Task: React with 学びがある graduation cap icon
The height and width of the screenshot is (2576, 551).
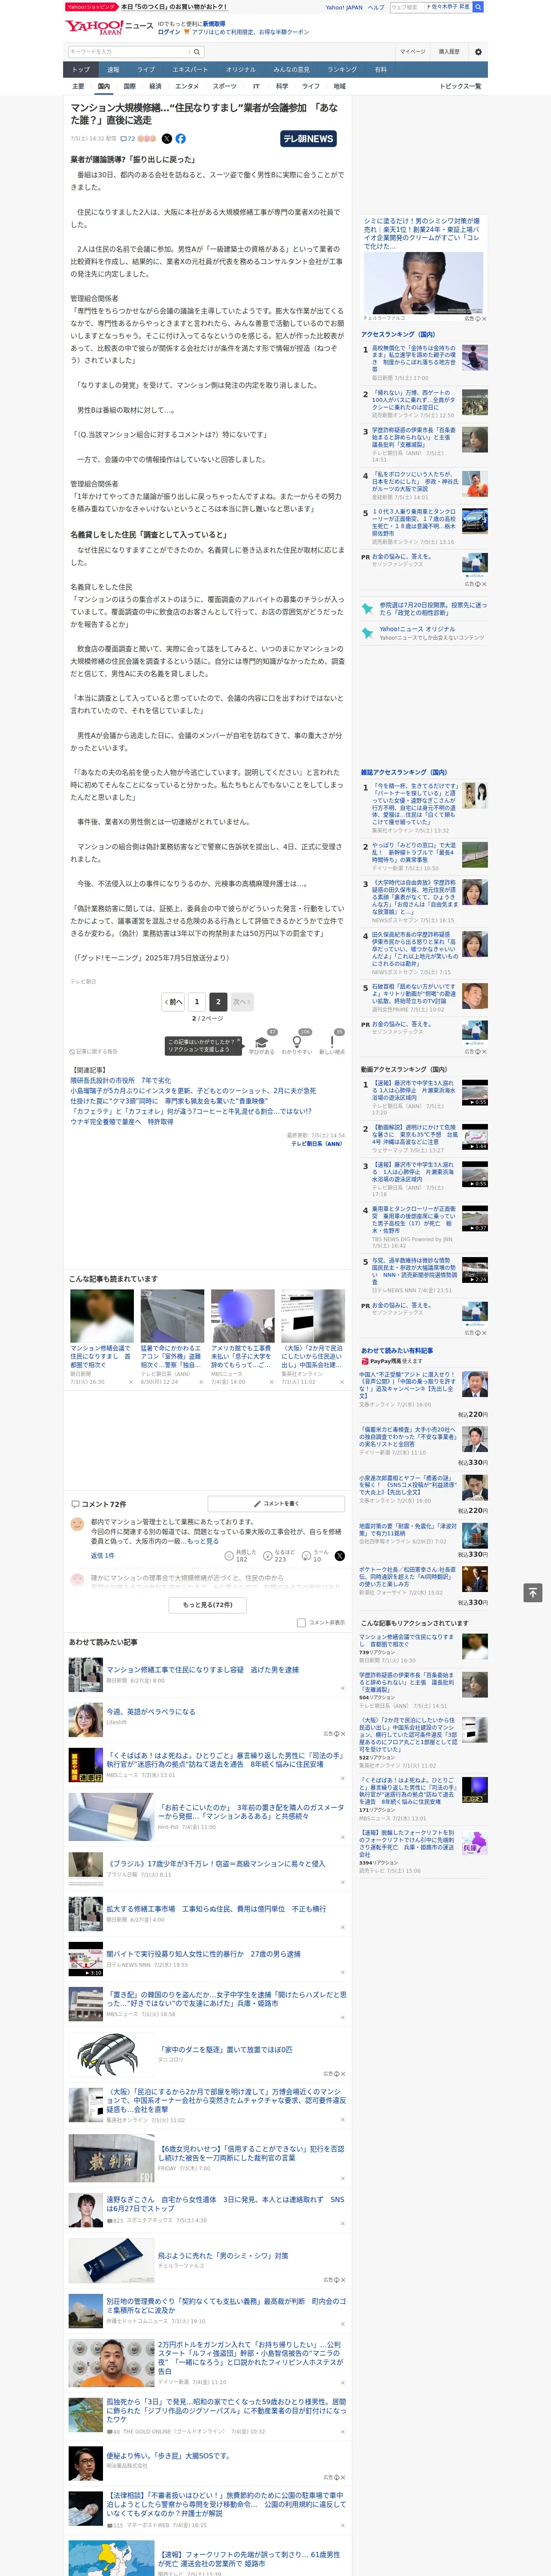Action: pyautogui.click(x=262, y=1042)
